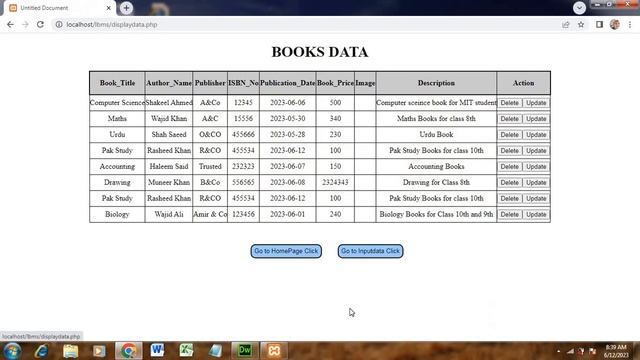The width and height of the screenshot is (640, 360).
Task: Click the site info icon in address bar
Action: tap(59, 24)
